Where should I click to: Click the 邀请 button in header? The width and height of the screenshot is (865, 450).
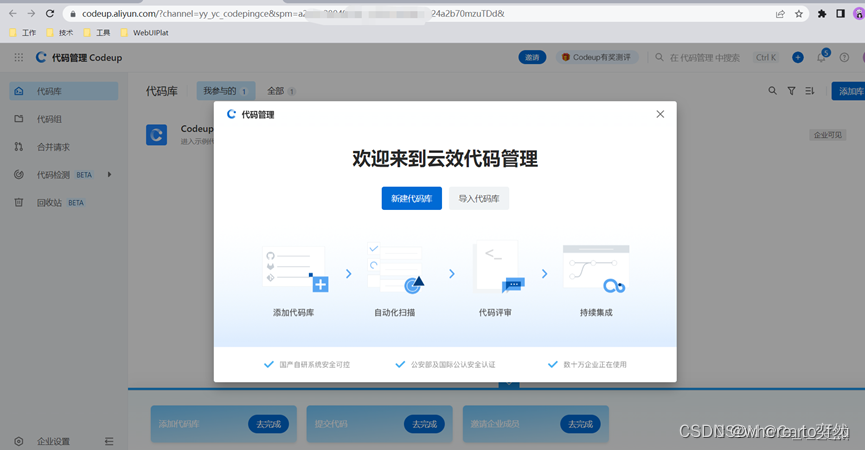(532, 57)
